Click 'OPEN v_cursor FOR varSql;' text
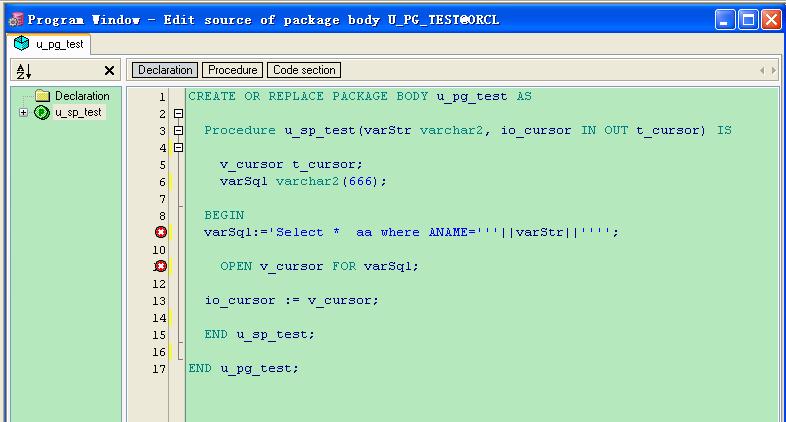Image resolution: width=786 pixels, height=422 pixels. (319, 266)
